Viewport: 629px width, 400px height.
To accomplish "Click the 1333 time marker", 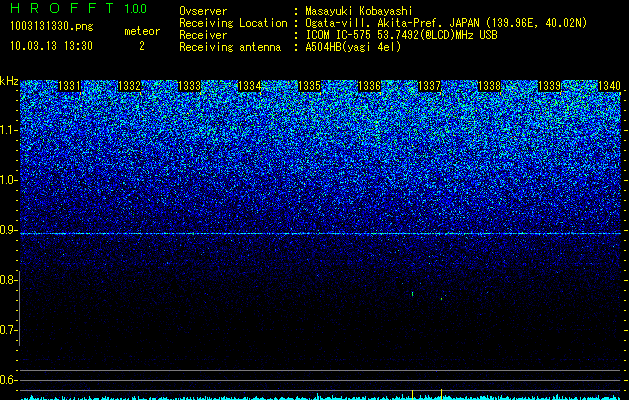I will pyautogui.click(x=189, y=86).
